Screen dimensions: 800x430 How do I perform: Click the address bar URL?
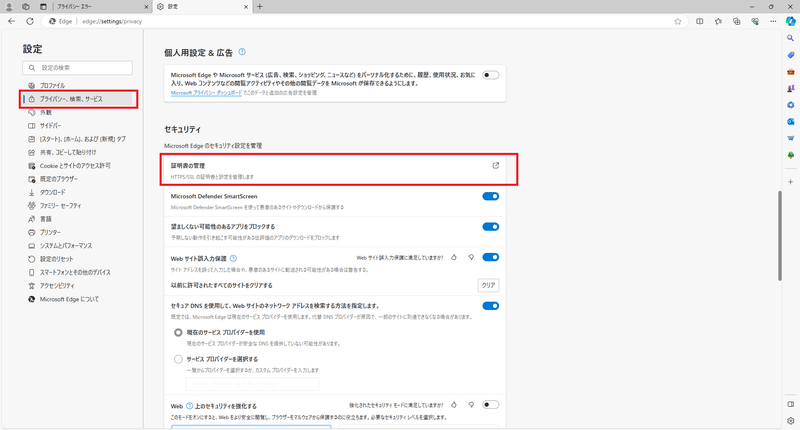[112, 21]
